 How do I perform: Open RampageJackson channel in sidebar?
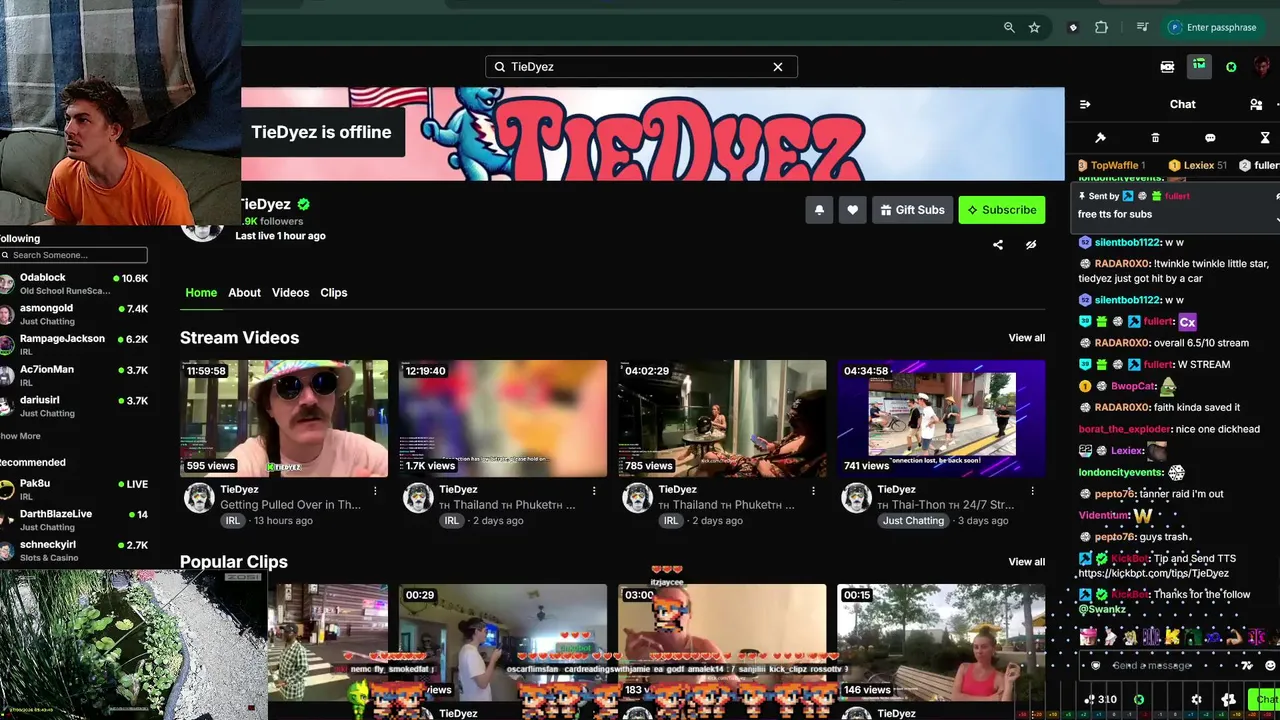pos(74,345)
